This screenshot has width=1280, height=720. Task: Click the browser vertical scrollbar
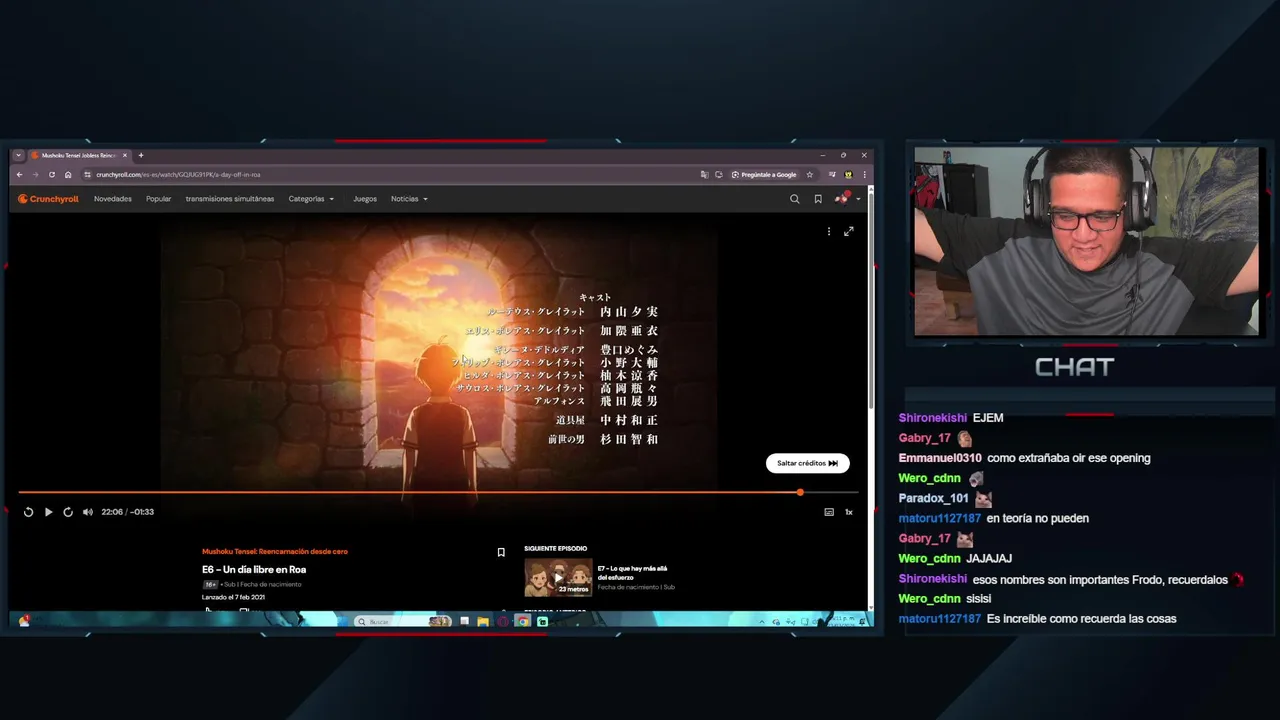point(871,300)
